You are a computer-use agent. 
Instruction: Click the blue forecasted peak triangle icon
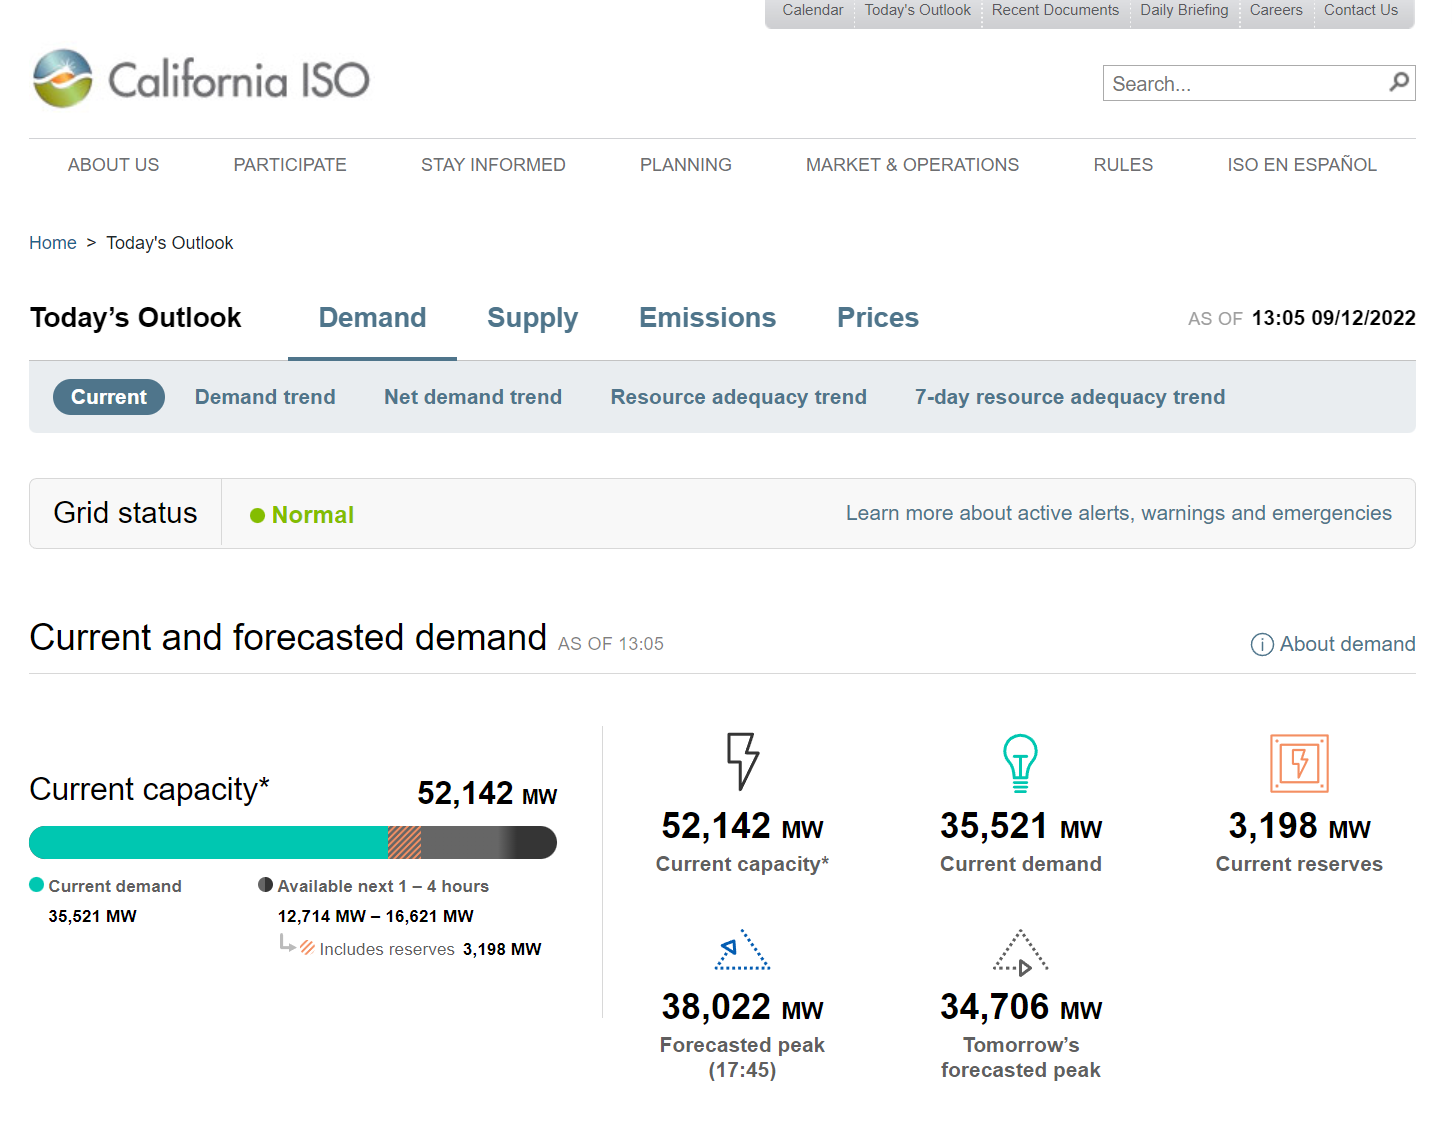tap(742, 949)
